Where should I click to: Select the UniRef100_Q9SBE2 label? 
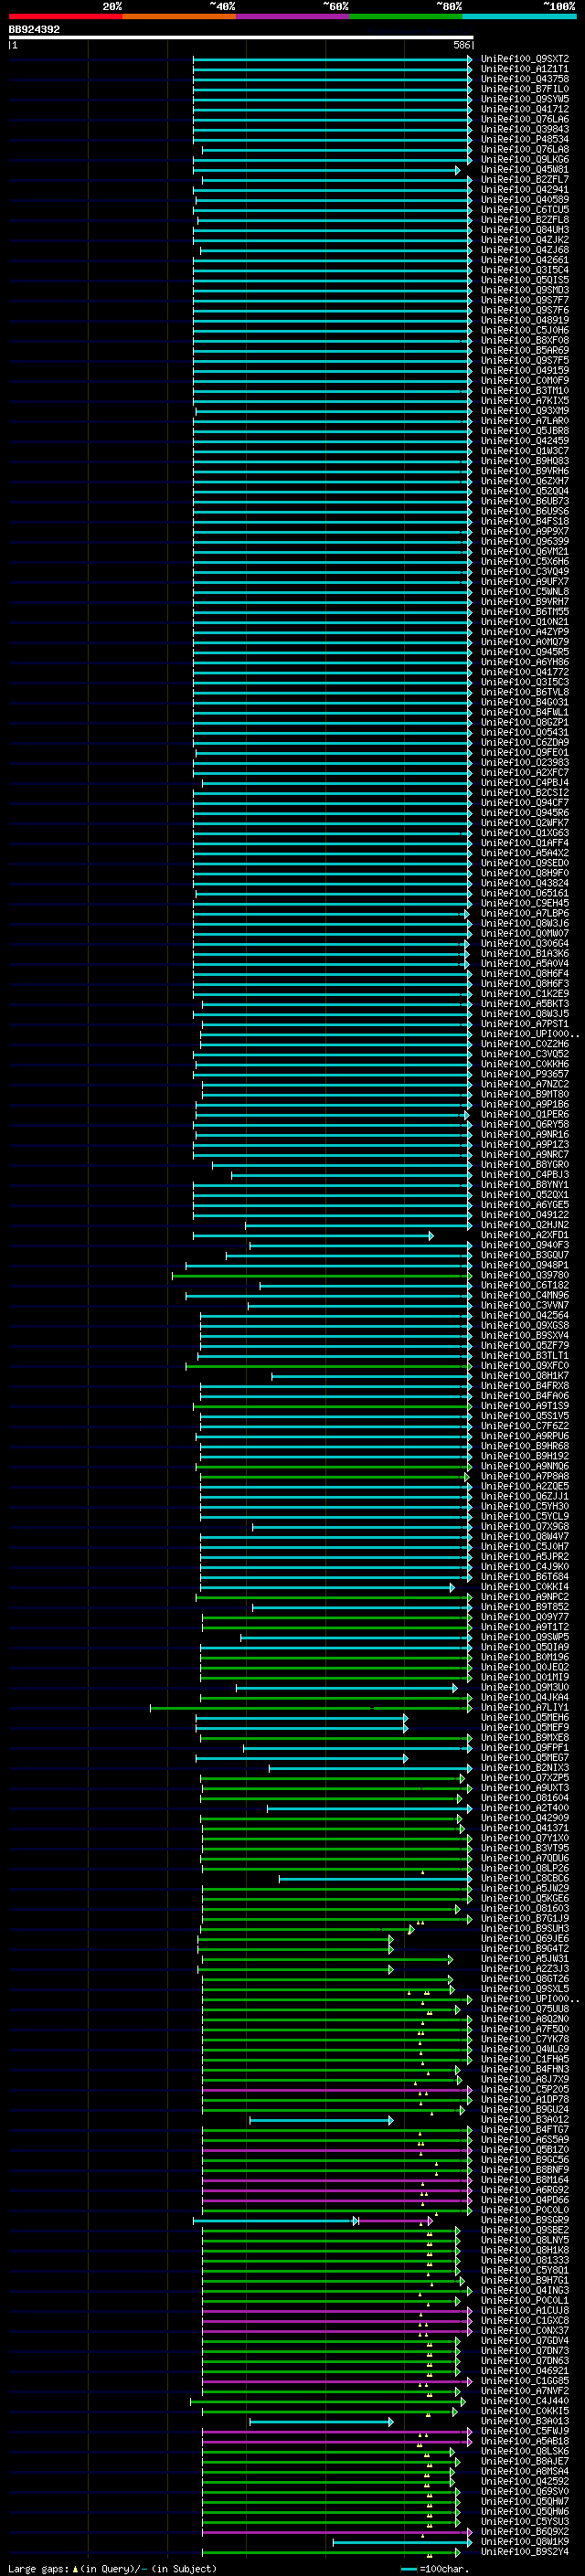point(524,2230)
